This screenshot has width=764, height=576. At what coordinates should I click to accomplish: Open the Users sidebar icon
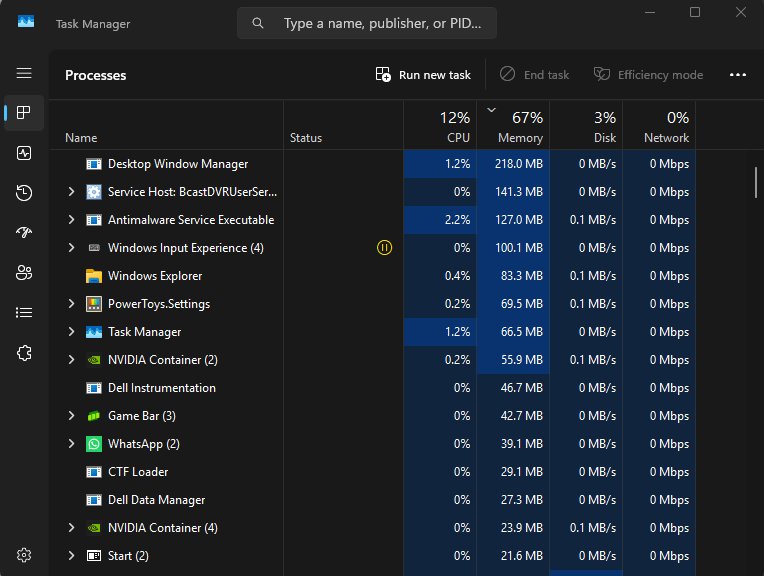24,272
